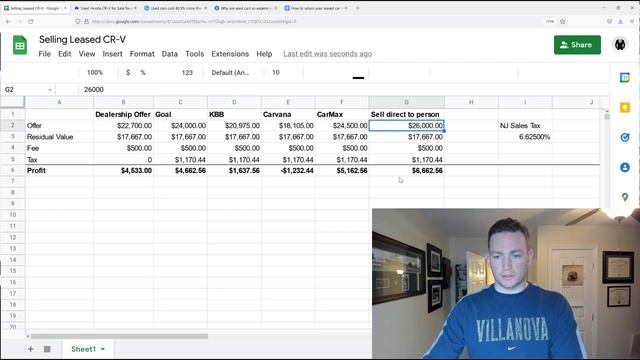This screenshot has width=640, height=360.
Task: Click the site lock icon in address bar
Action: 87,21
